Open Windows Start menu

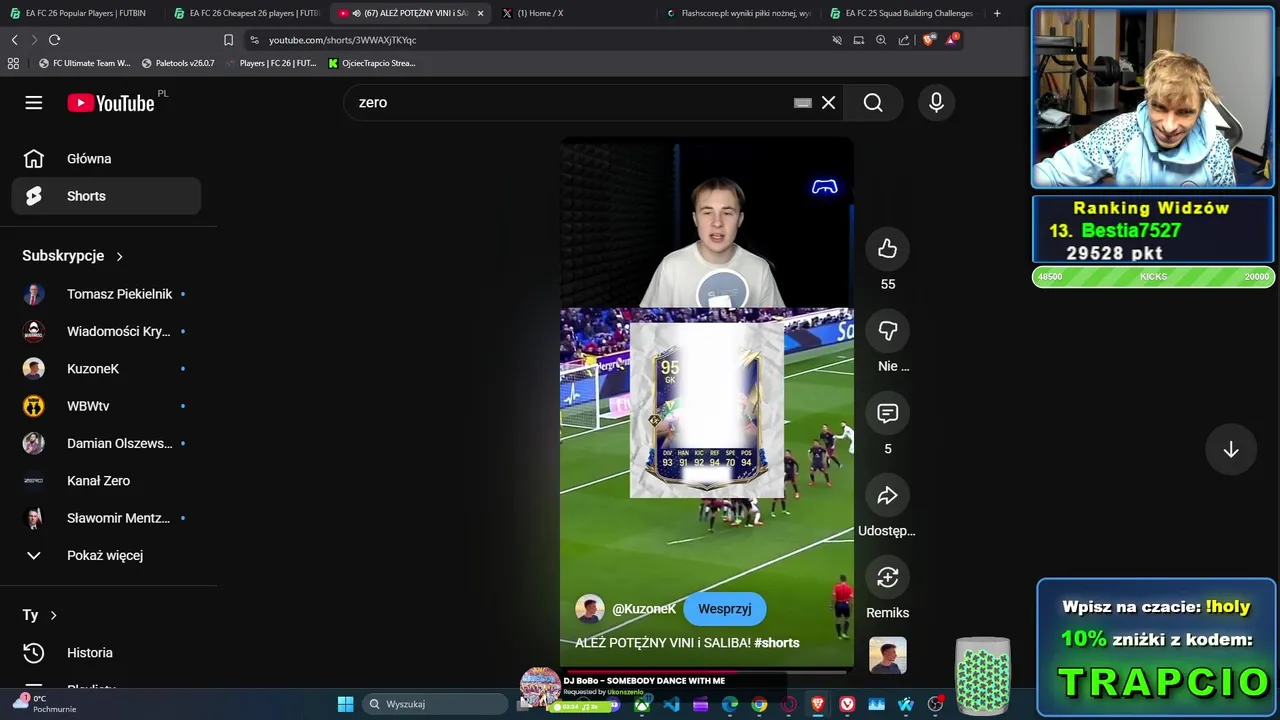[345, 704]
